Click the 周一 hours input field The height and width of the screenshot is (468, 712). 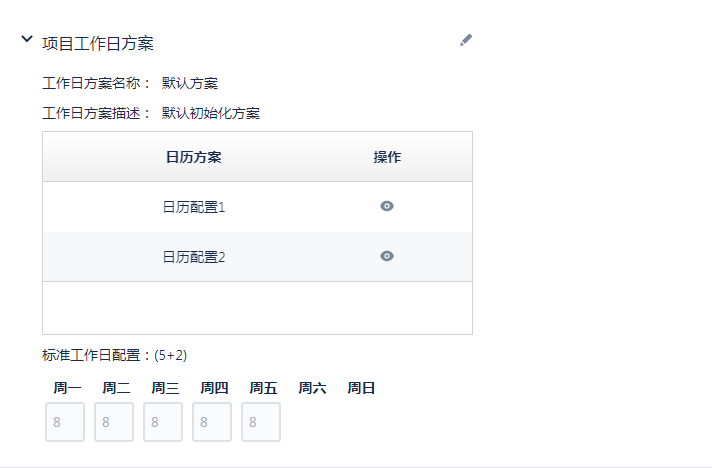tap(65, 422)
